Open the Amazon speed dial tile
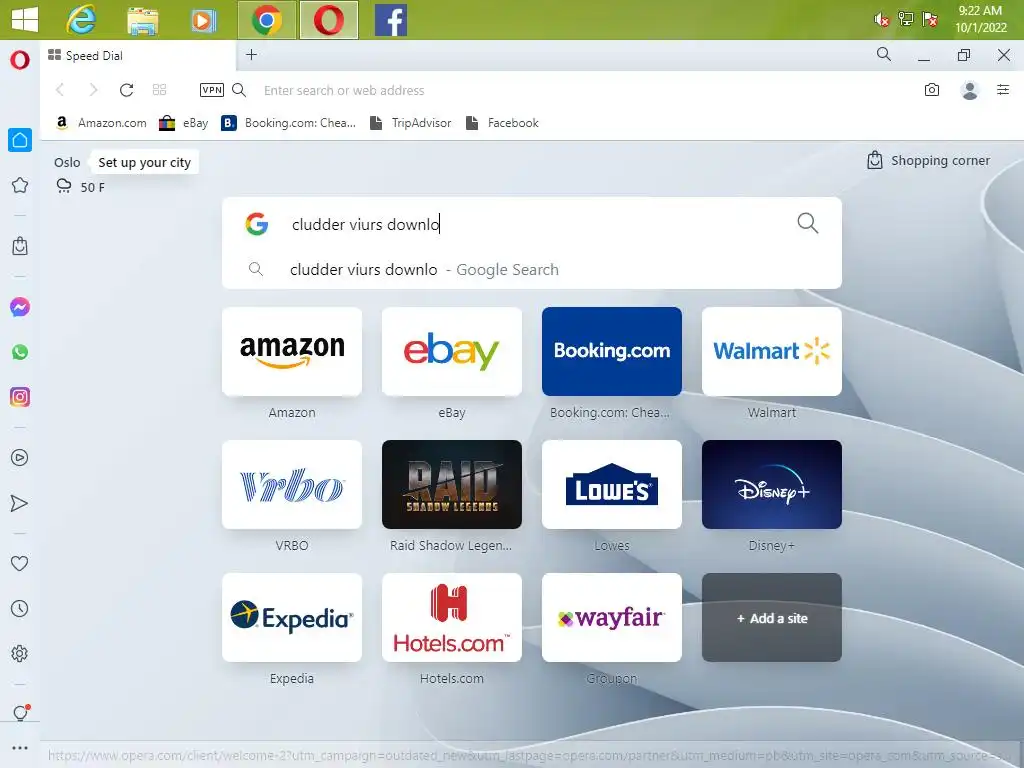This screenshot has height=768, width=1024. point(292,351)
